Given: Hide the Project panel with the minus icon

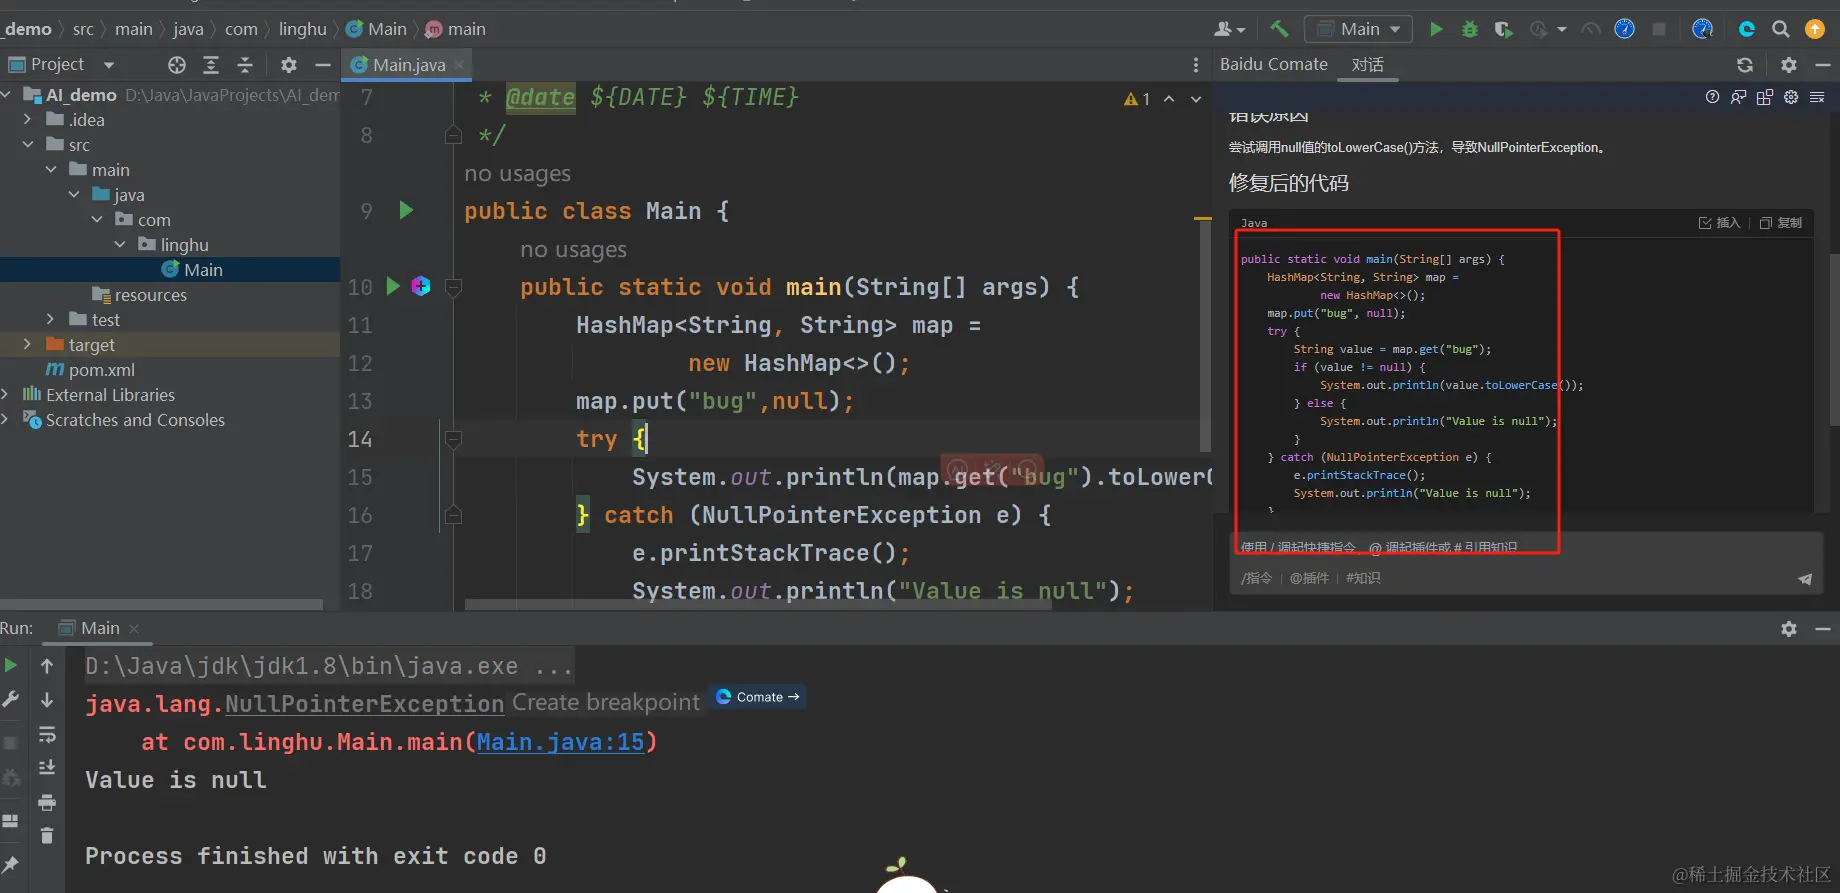Looking at the screenshot, I should 322,65.
